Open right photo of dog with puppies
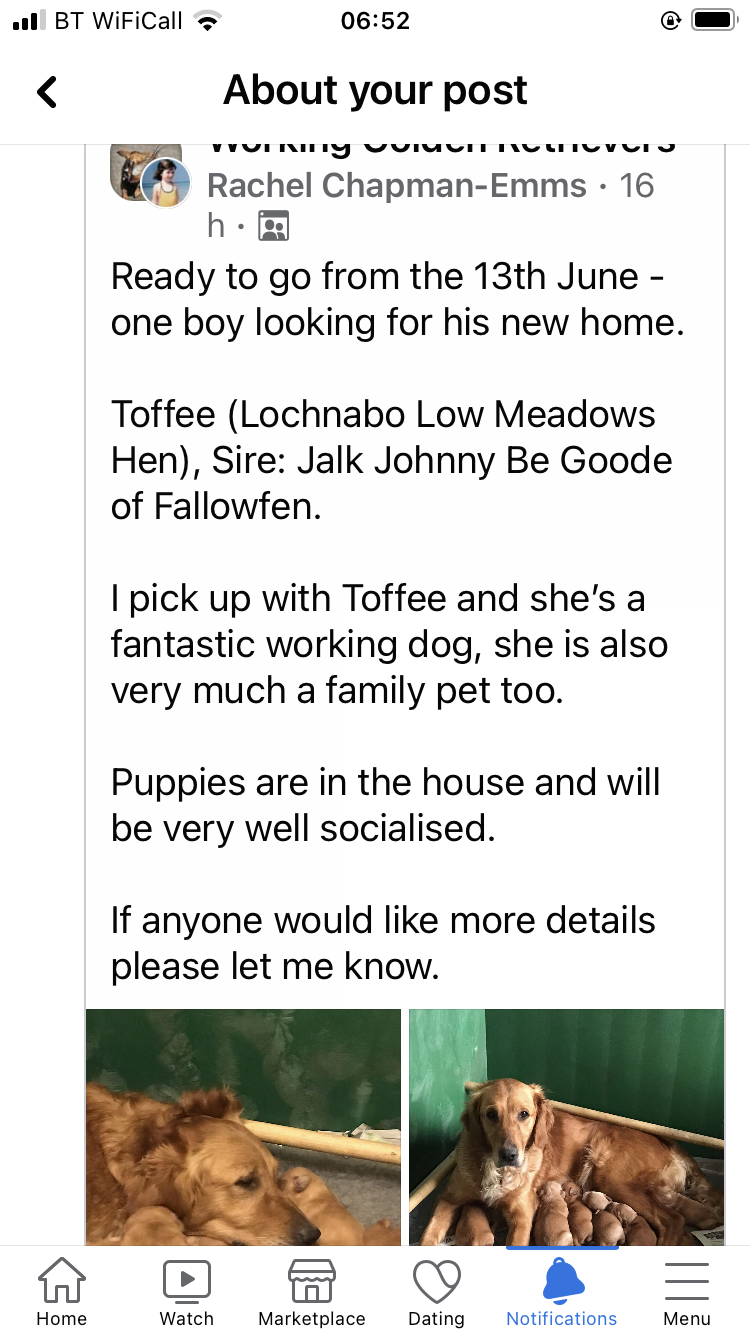 pyautogui.click(x=566, y=1127)
